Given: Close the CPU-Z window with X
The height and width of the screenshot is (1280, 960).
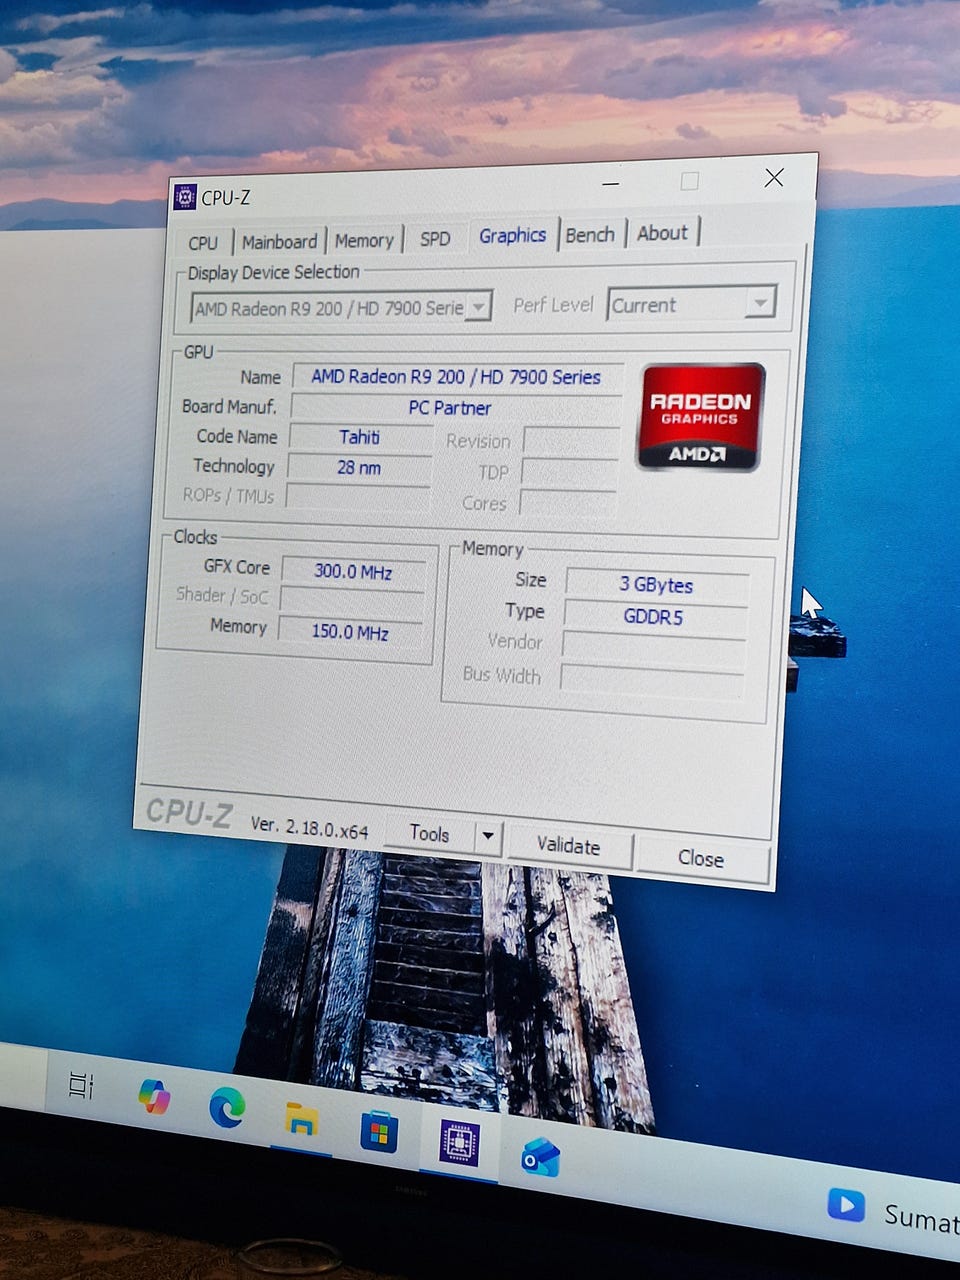Looking at the screenshot, I should 774,178.
